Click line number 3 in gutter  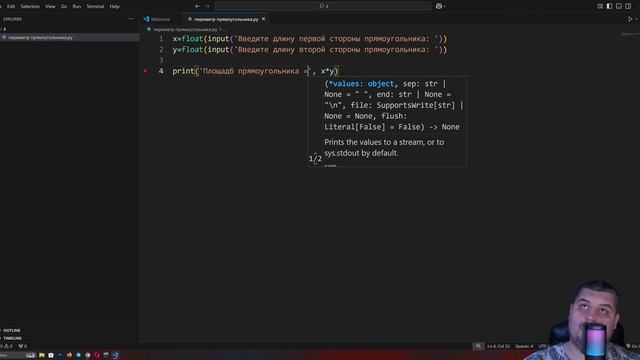pyautogui.click(x=161, y=60)
